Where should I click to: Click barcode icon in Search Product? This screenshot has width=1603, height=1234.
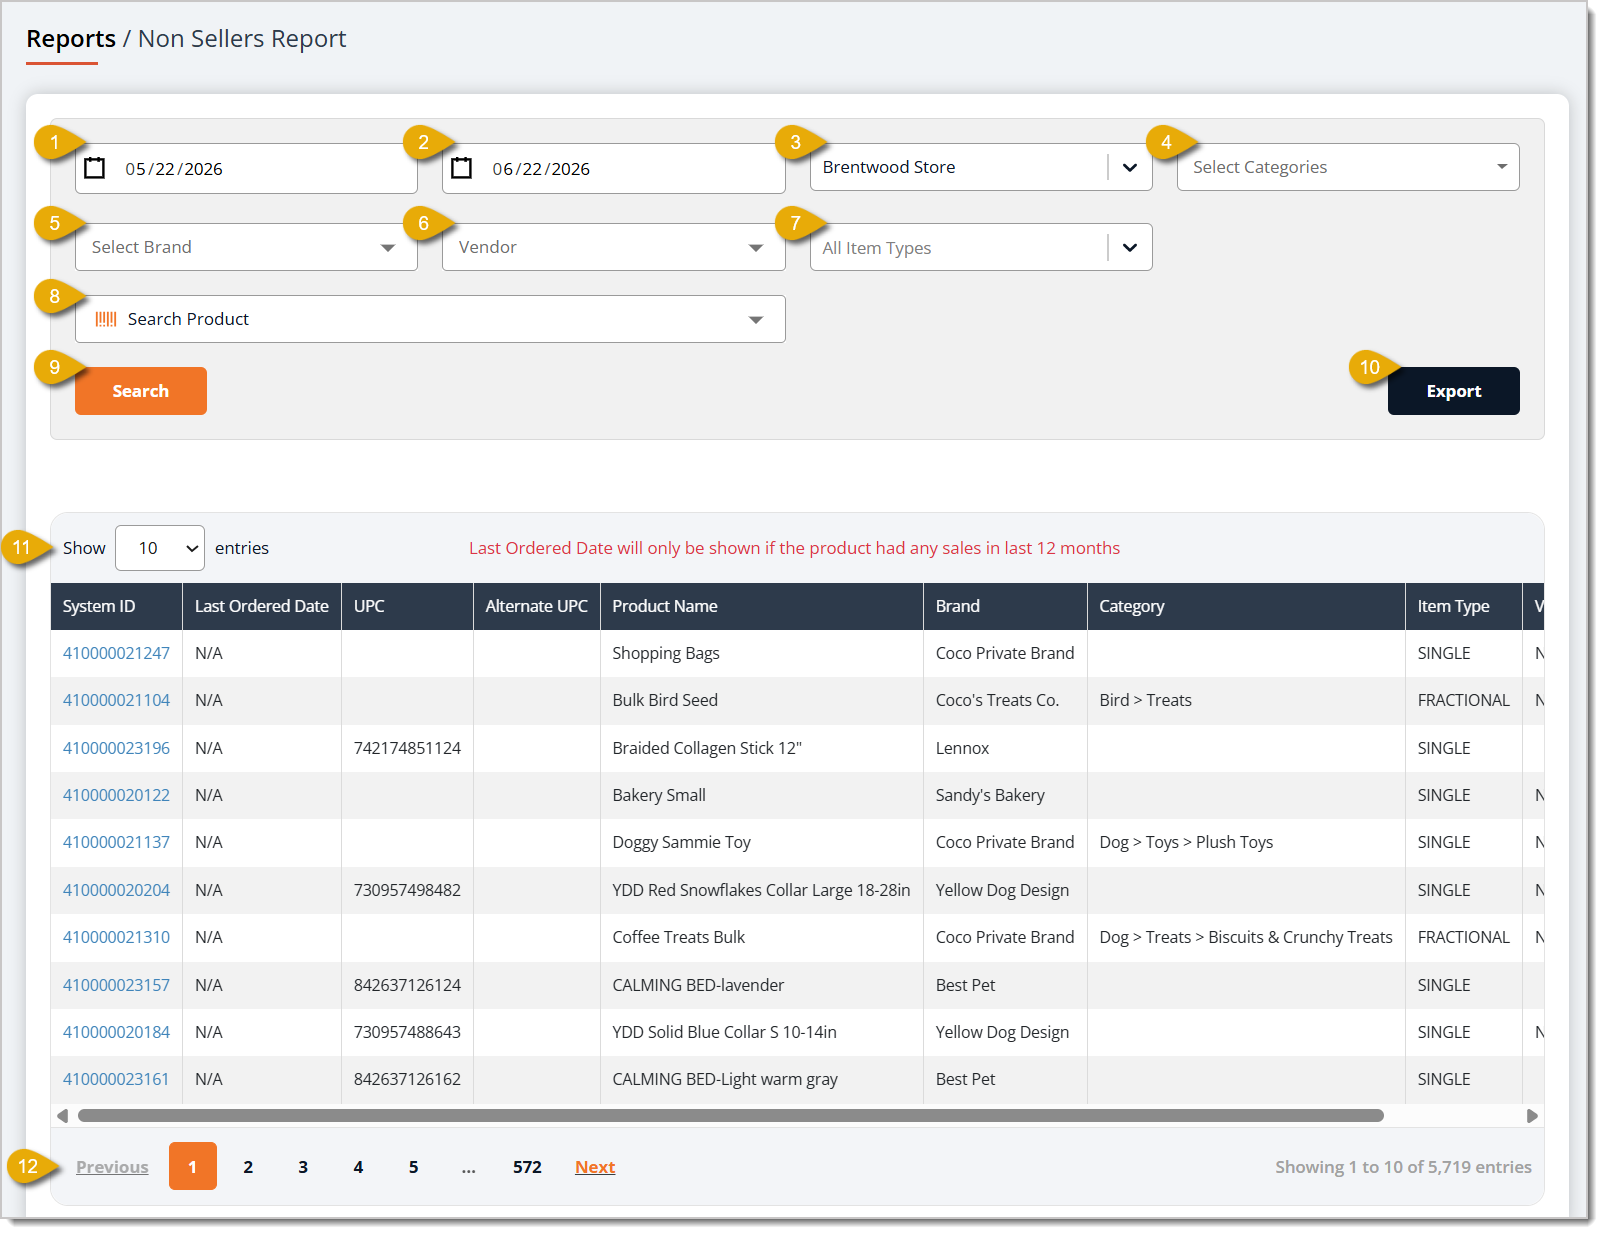106,319
